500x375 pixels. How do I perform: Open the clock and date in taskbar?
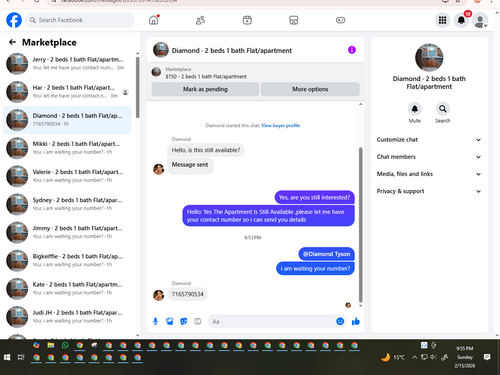tap(465, 357)
